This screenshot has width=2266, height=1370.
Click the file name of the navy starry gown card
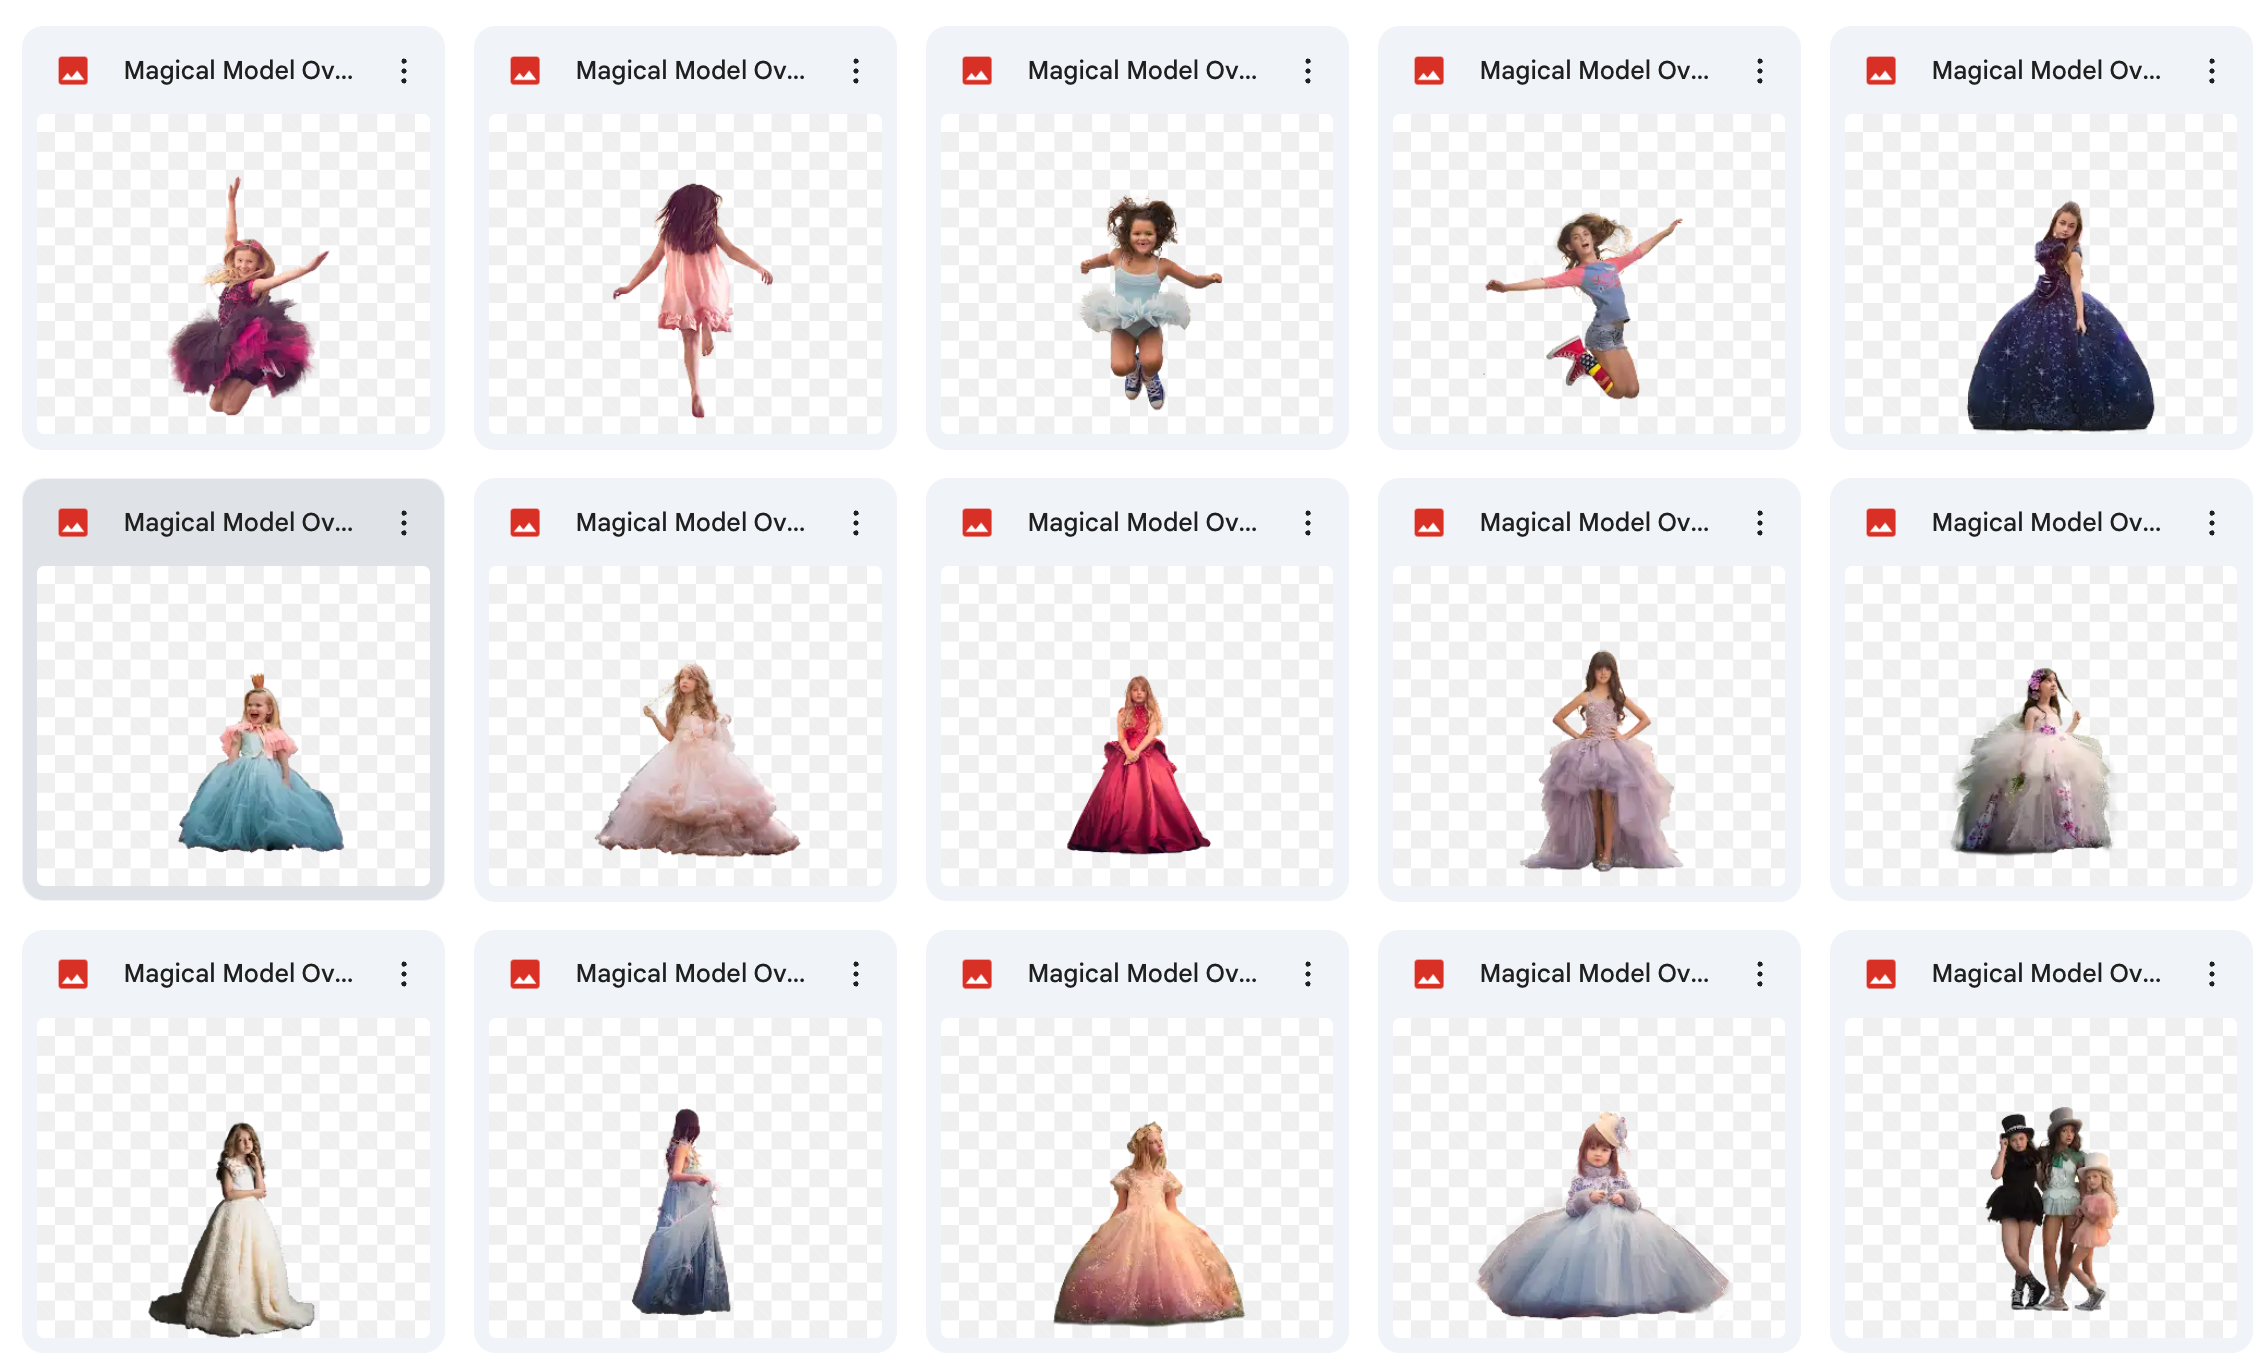pos(2045,71)
